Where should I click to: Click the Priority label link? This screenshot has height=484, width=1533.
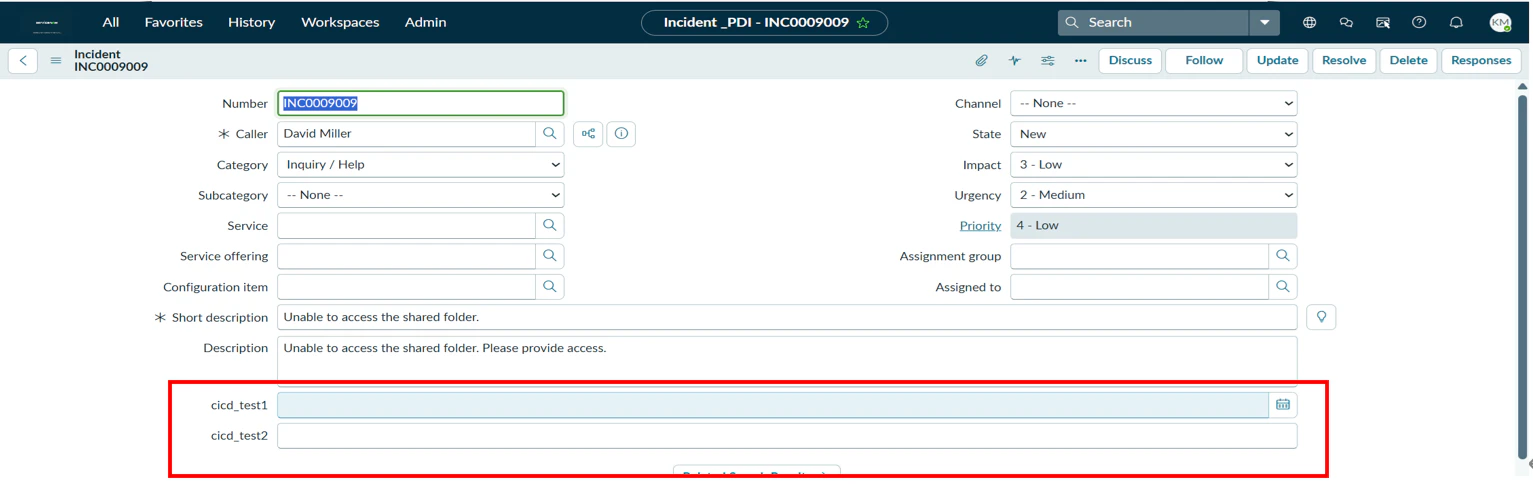click(x=980, y=225)
